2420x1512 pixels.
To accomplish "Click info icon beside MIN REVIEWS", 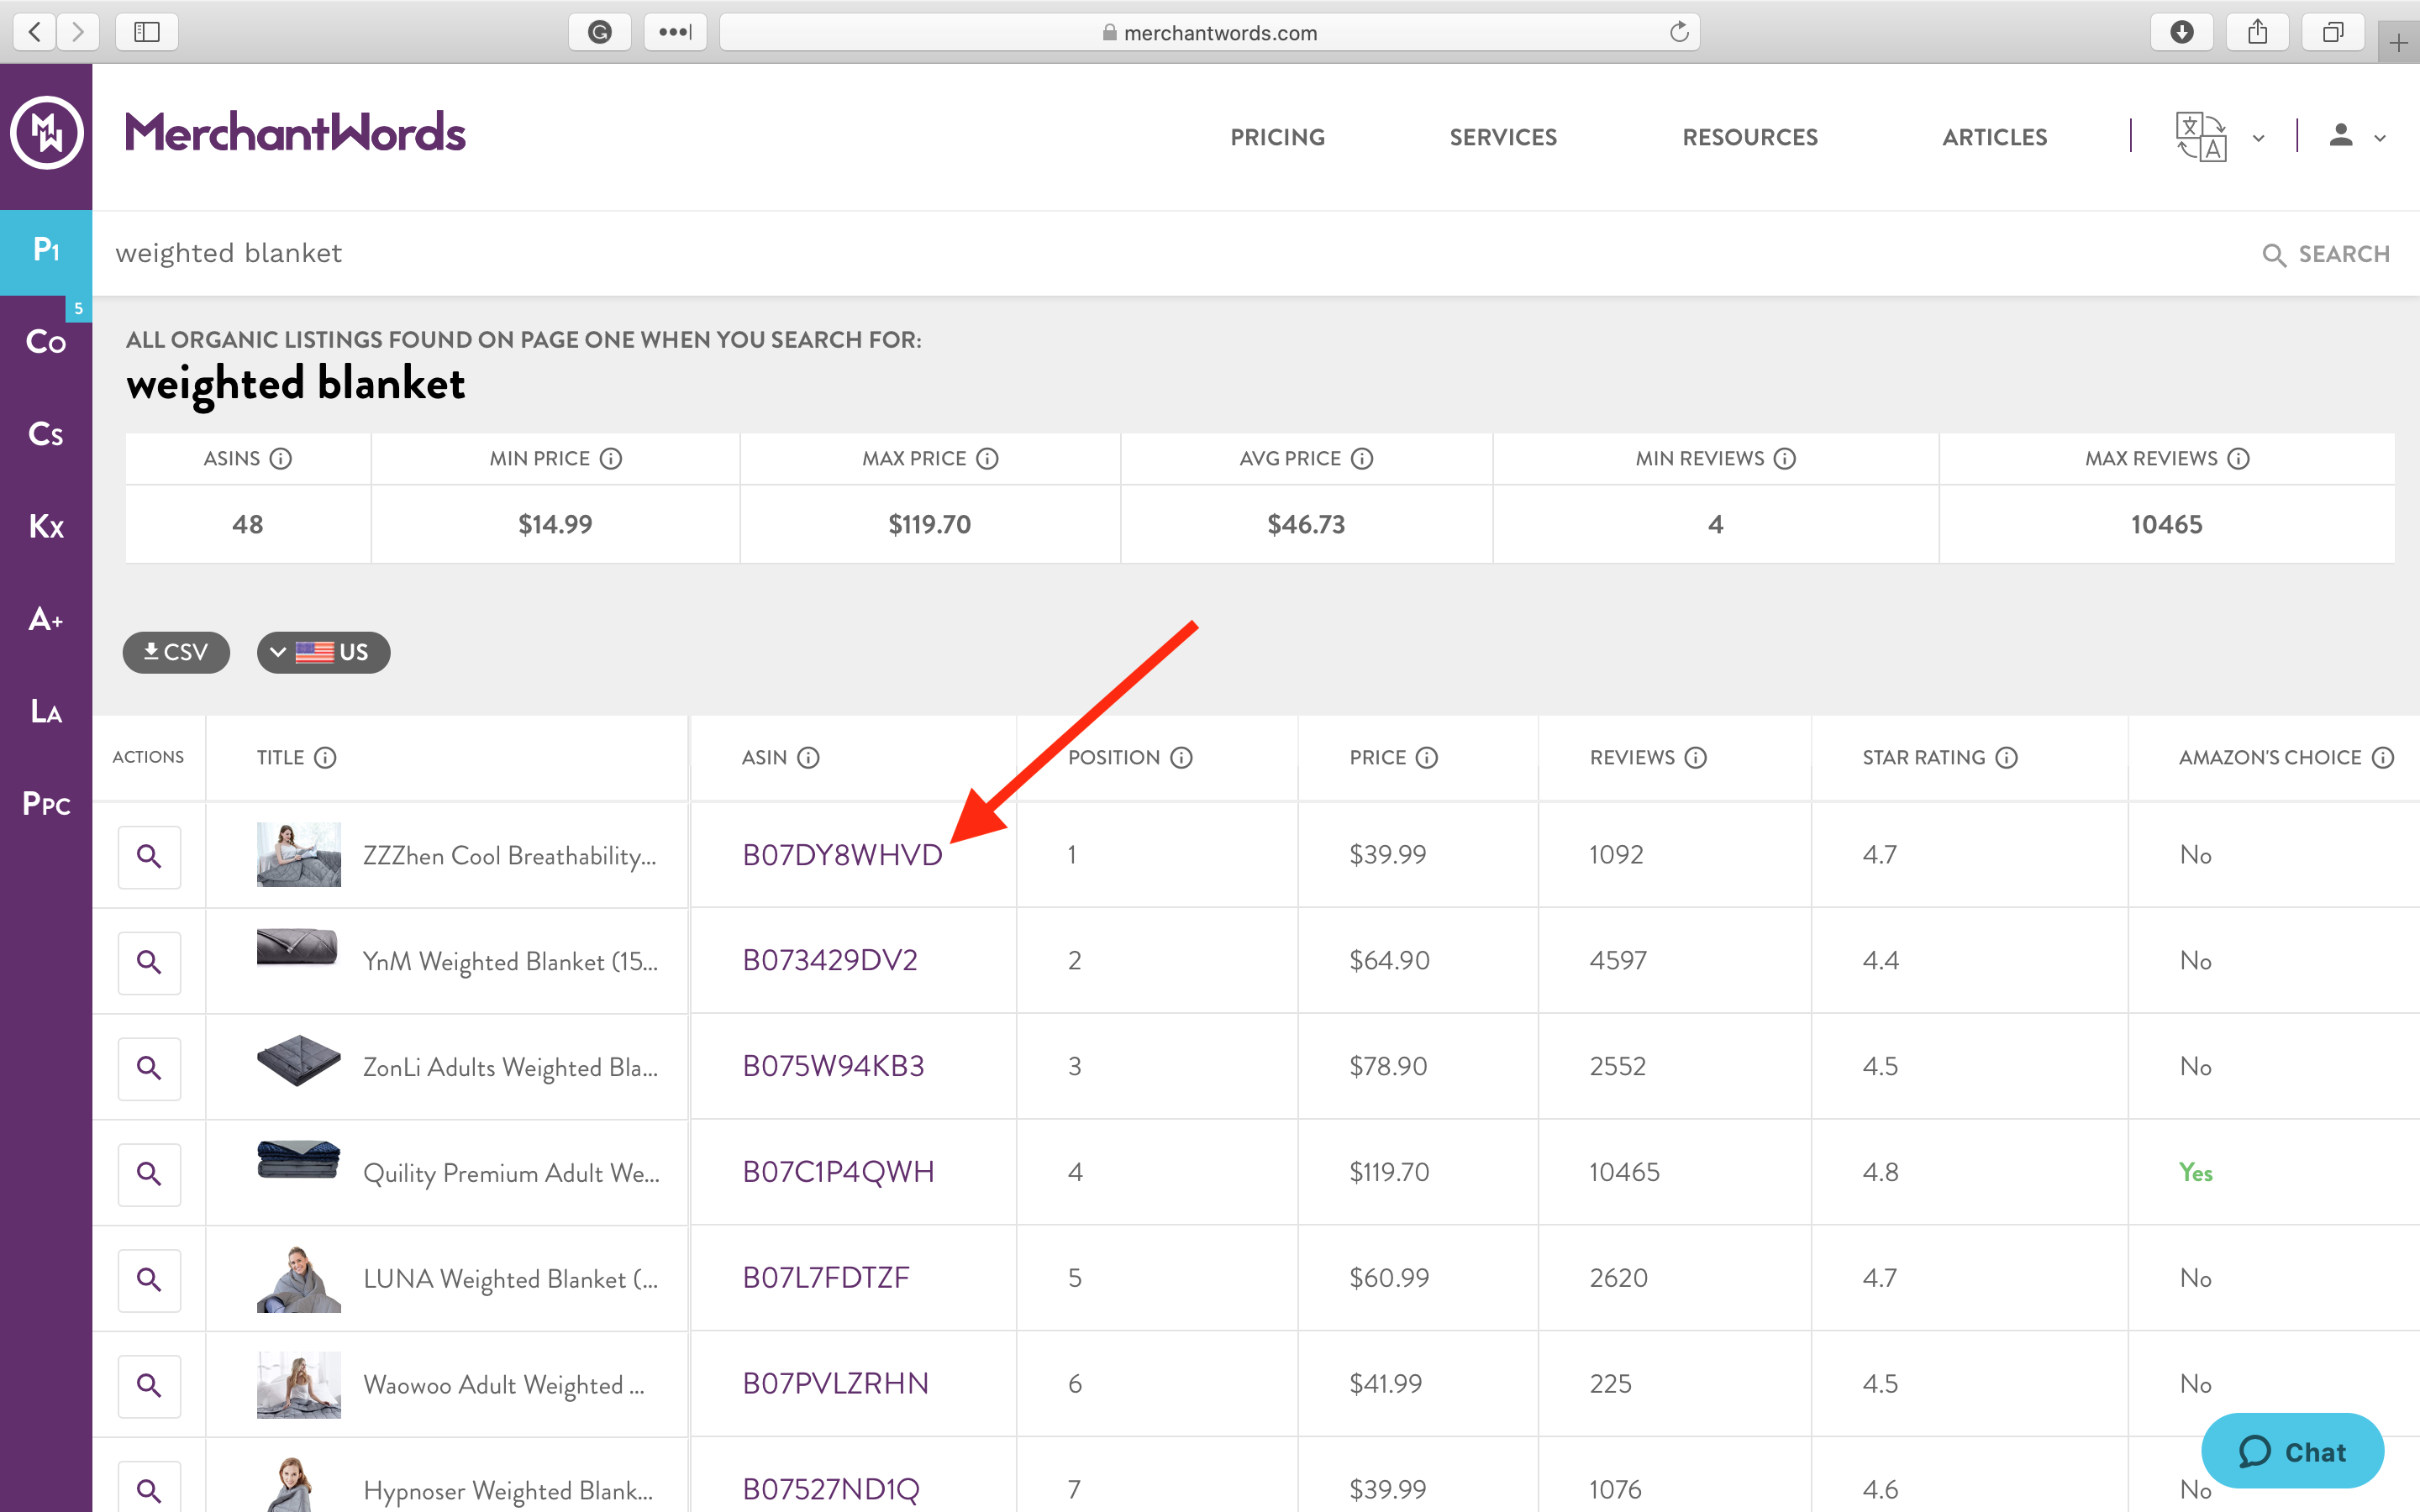I will [x=1785, y=459].
